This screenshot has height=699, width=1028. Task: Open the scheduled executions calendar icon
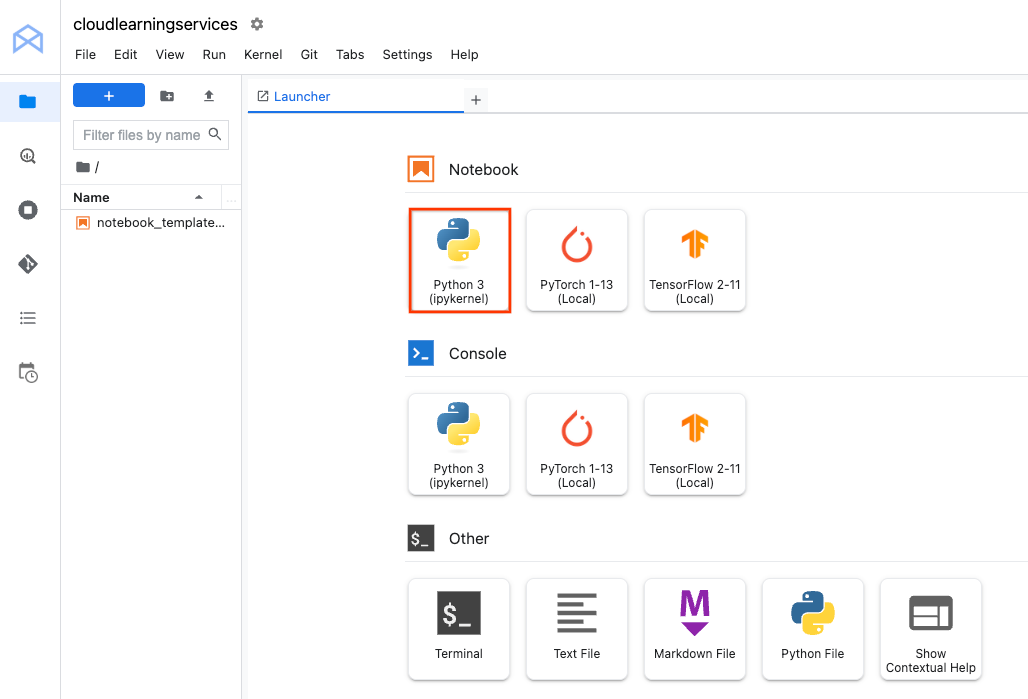click(28, 372)
